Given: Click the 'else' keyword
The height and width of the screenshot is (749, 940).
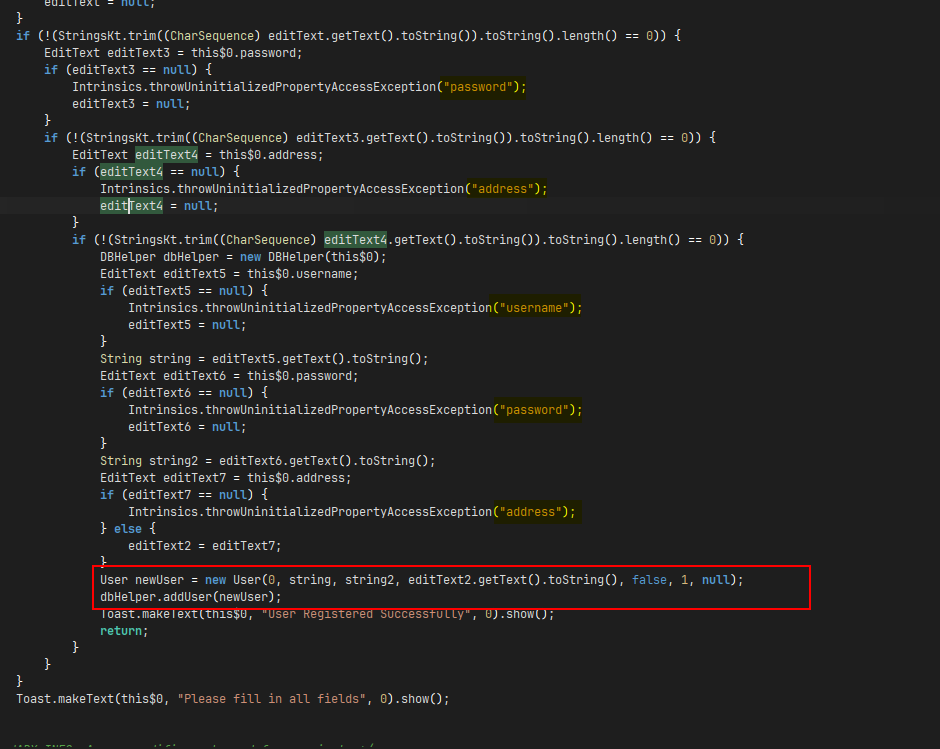Looking at the screenshot, I should (x=128, y=529).
